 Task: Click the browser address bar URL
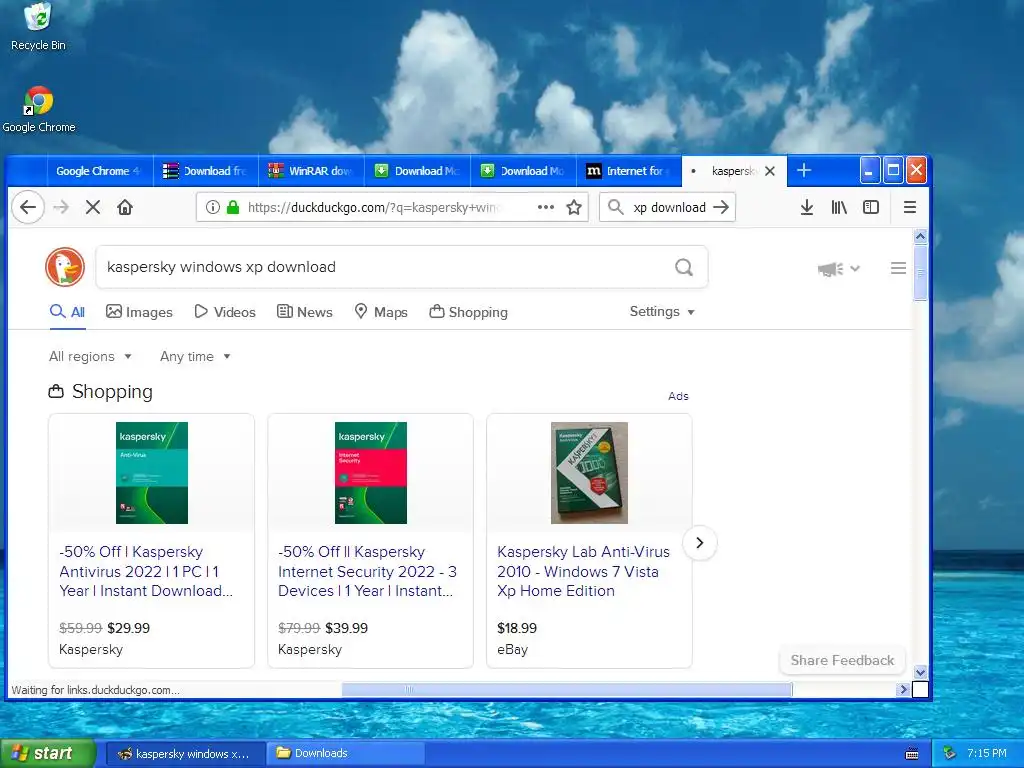point(375,208)
